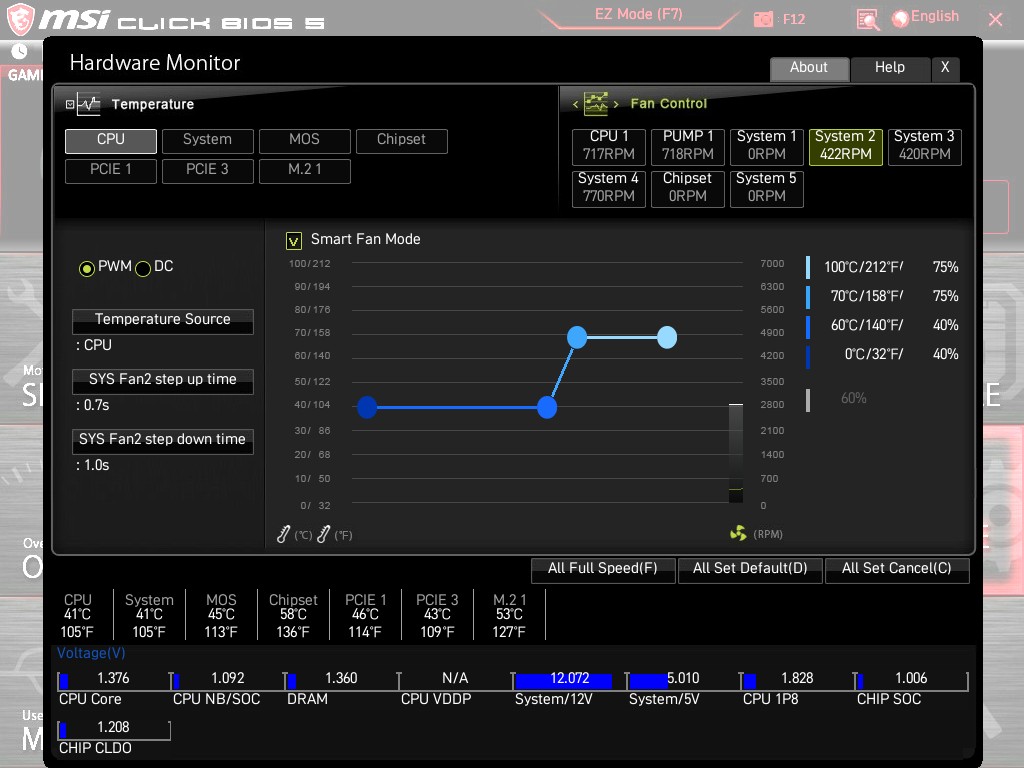Image resolution: width=1024 pixels, height=768 pixels.
Task: Click the screenshot camera F12 icon
Action: pos(763,20)
